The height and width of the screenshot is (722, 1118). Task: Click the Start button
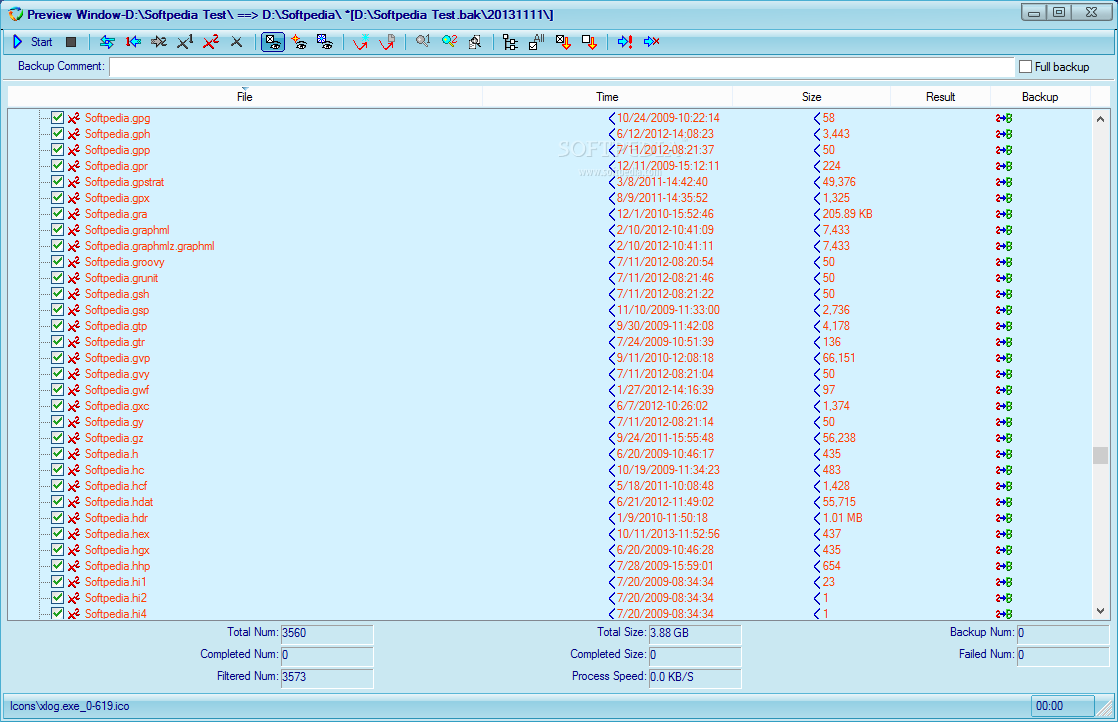point(32,42)
